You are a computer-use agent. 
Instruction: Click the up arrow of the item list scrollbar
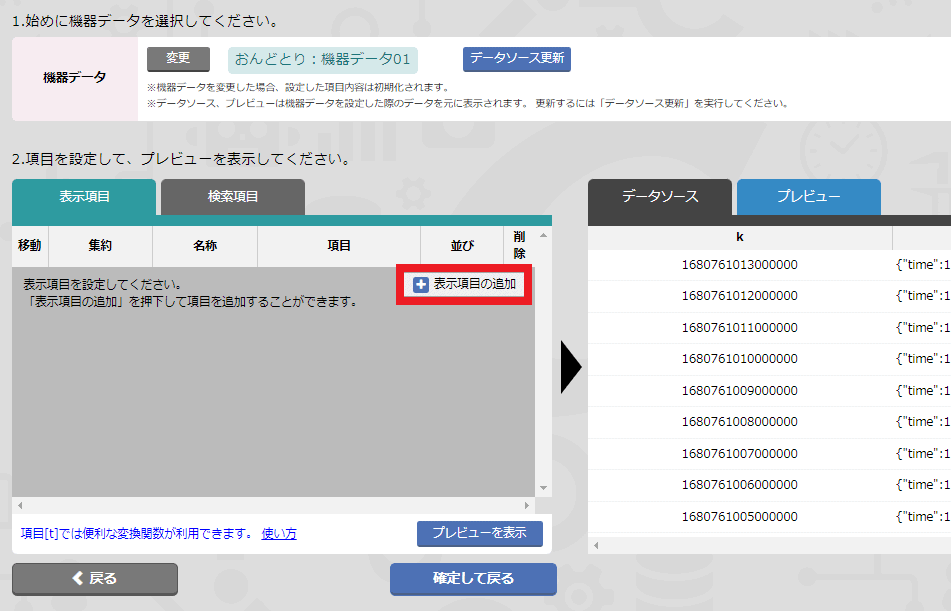(x=544, y=236)
